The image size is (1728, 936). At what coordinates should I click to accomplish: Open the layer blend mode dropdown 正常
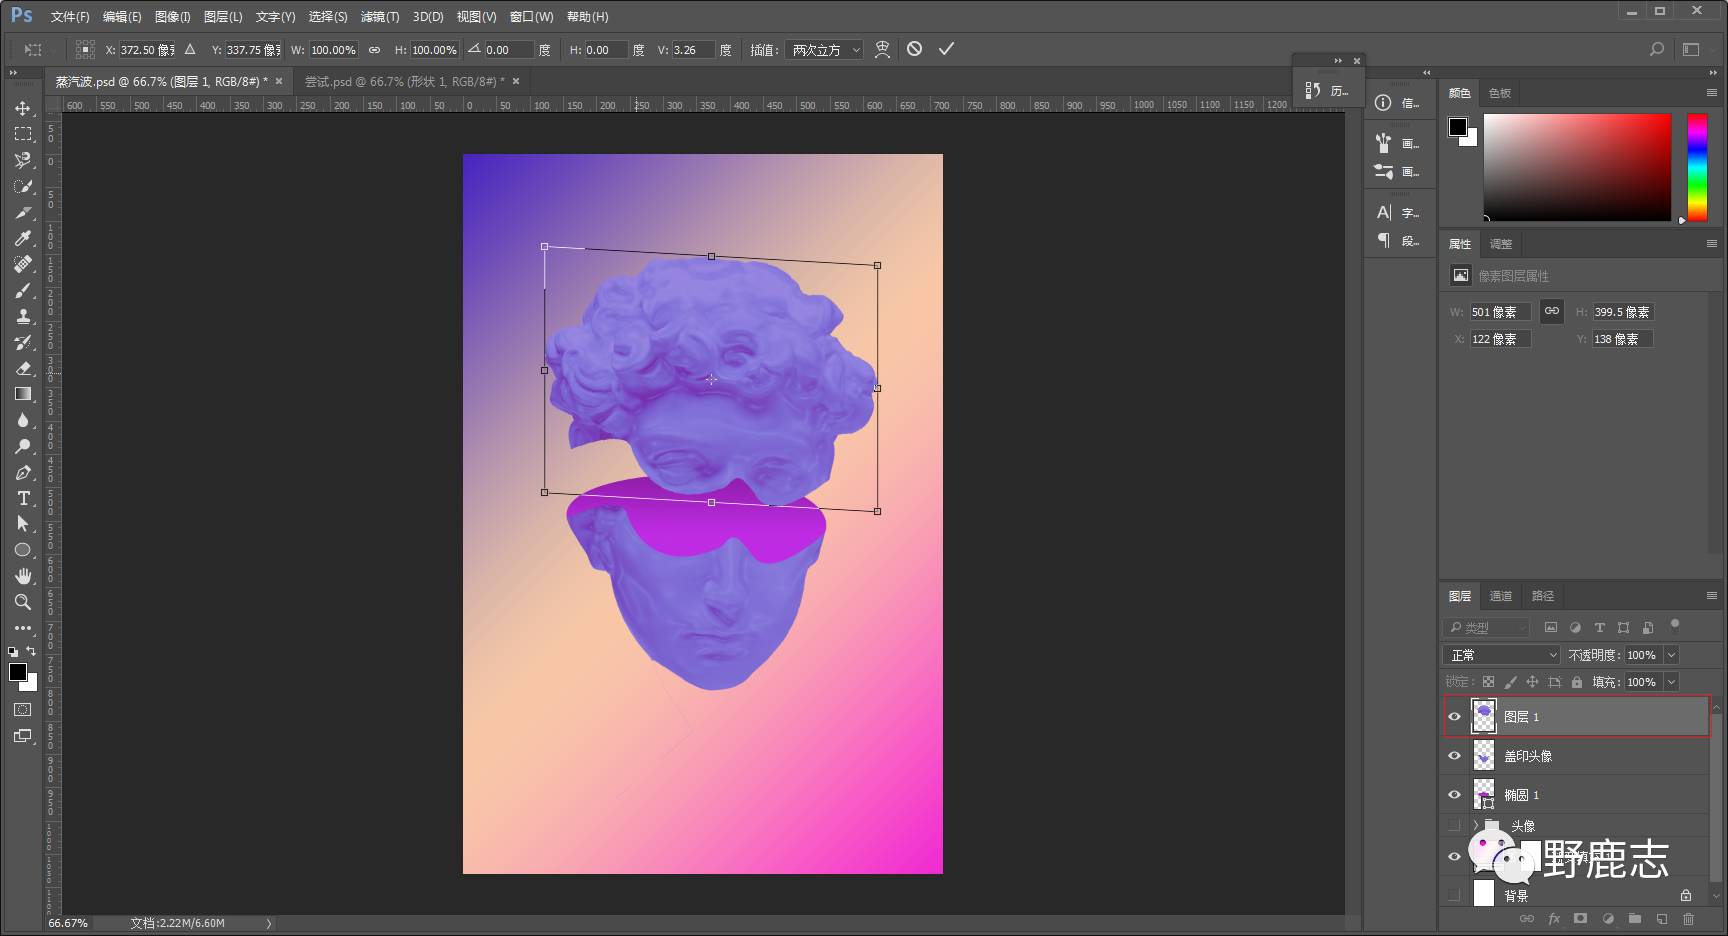pyautogui.click(x=1501, y=655)
